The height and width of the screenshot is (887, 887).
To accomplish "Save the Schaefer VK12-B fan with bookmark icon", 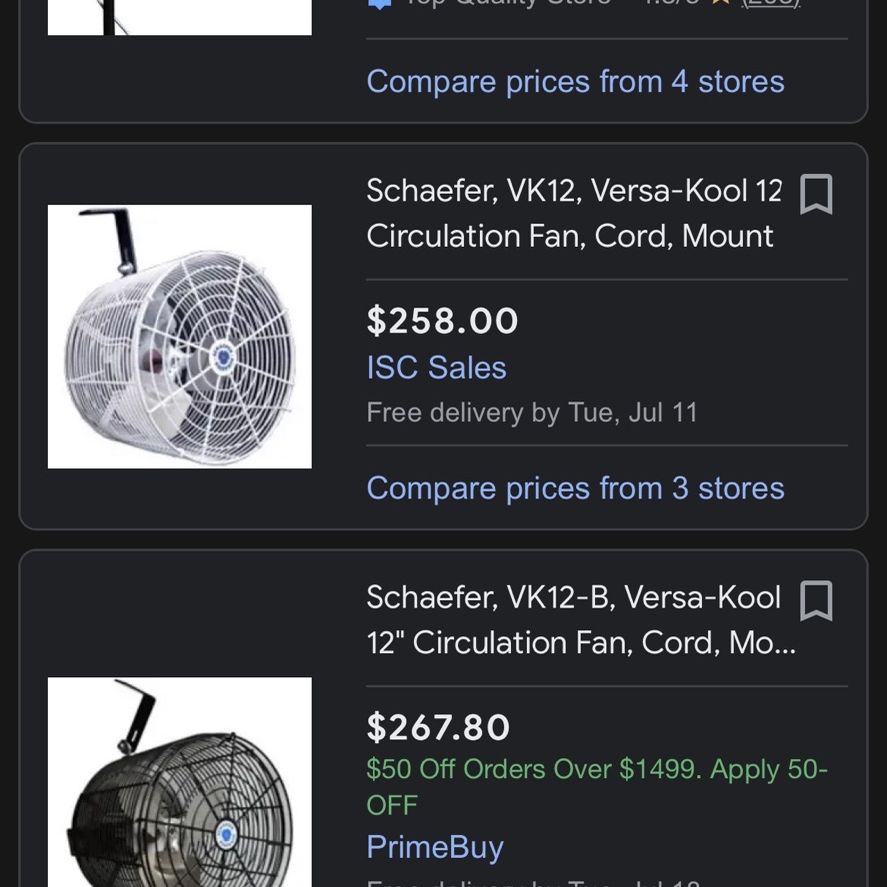I will tap(816, 600).
